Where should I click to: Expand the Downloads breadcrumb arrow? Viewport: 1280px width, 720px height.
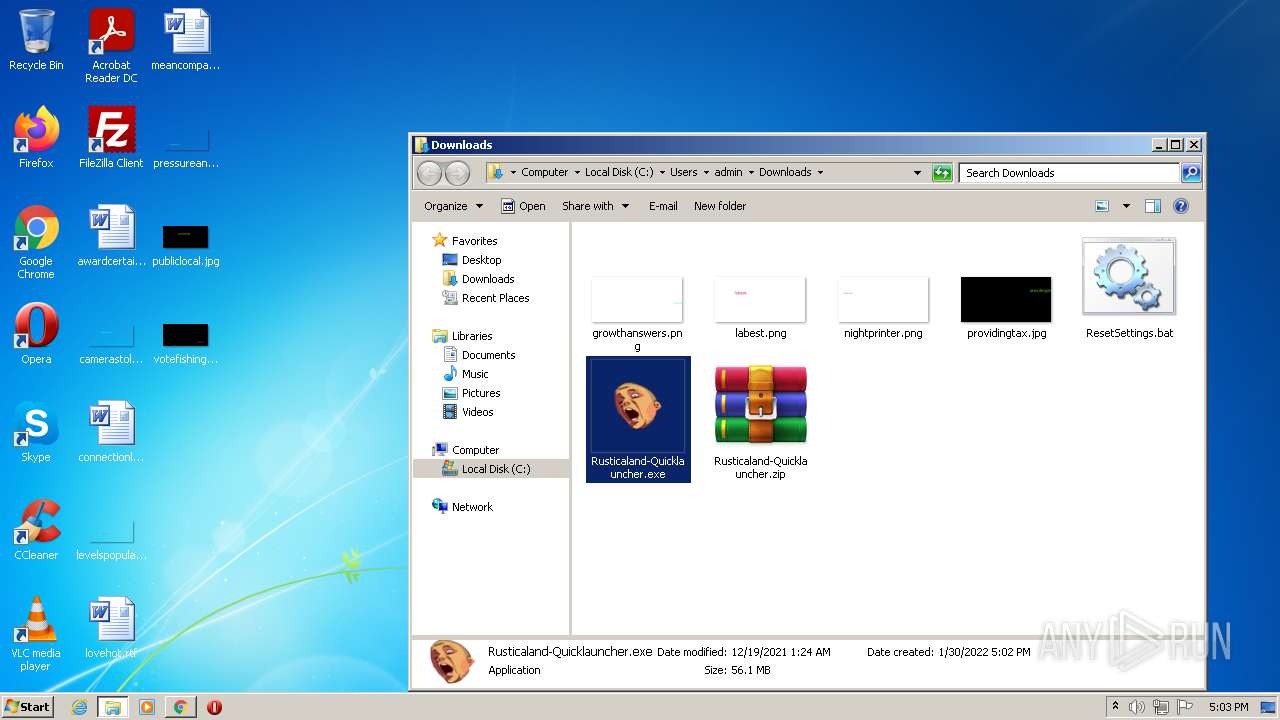coord(820,173)
